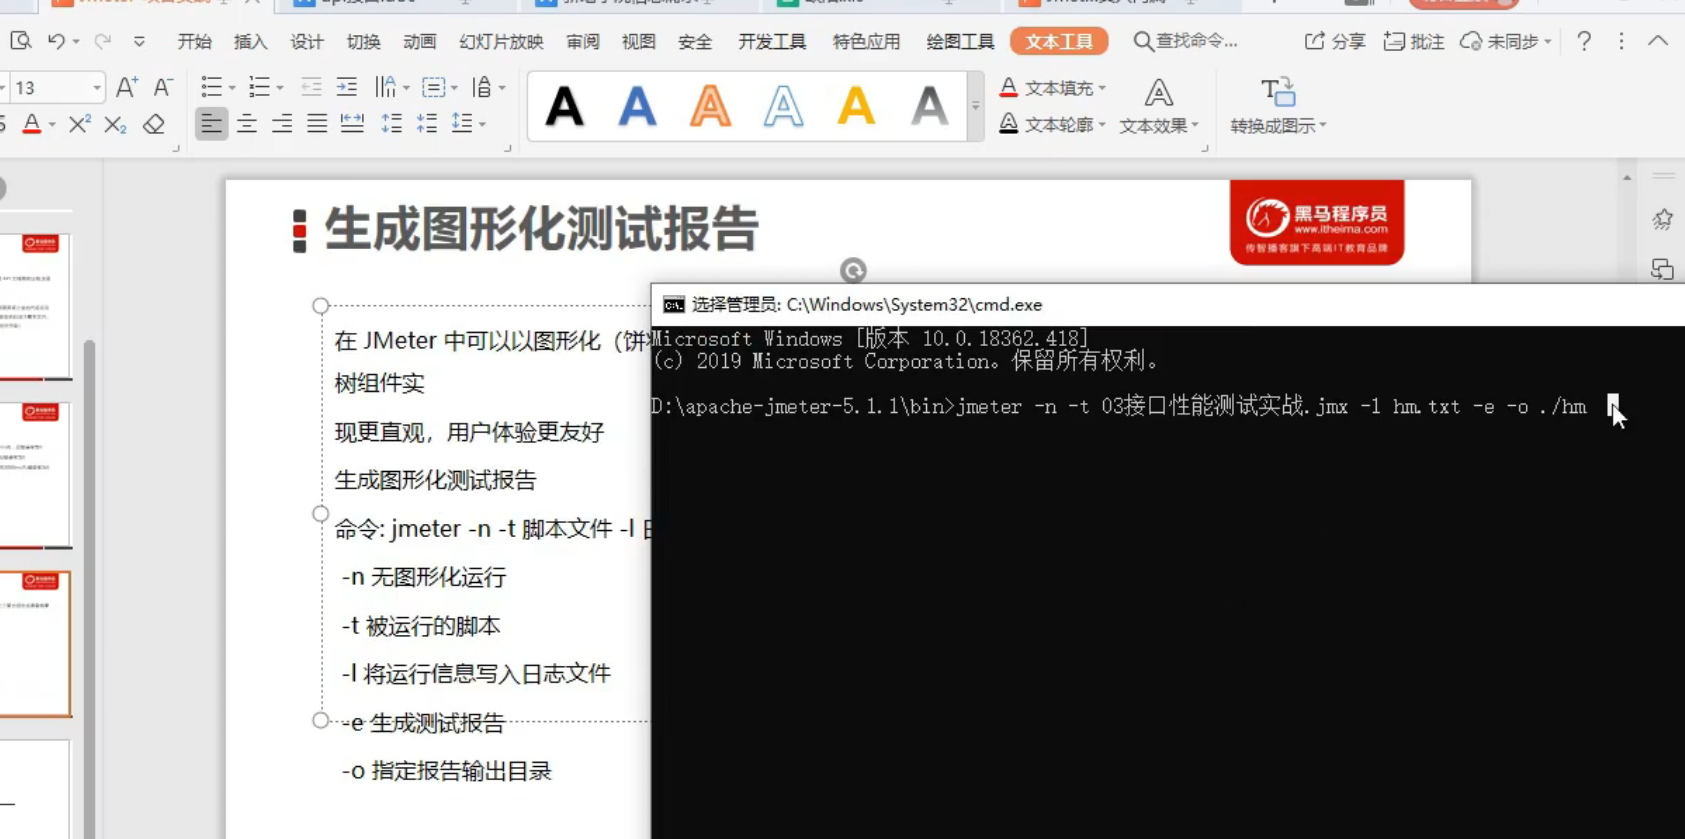Viewport: 1685px width, 839px height.
Task: Open the 绘图工具 (Drawing Tools) tab
Action: tap(960, 41)
